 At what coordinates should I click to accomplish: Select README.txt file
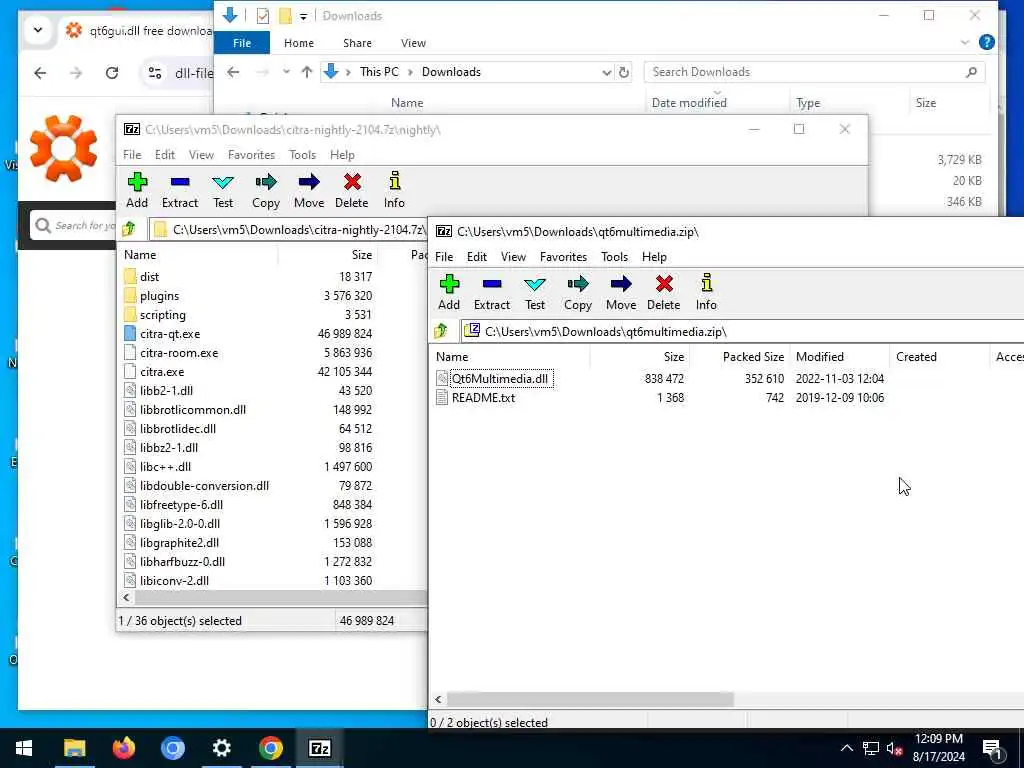coord(483,398)
